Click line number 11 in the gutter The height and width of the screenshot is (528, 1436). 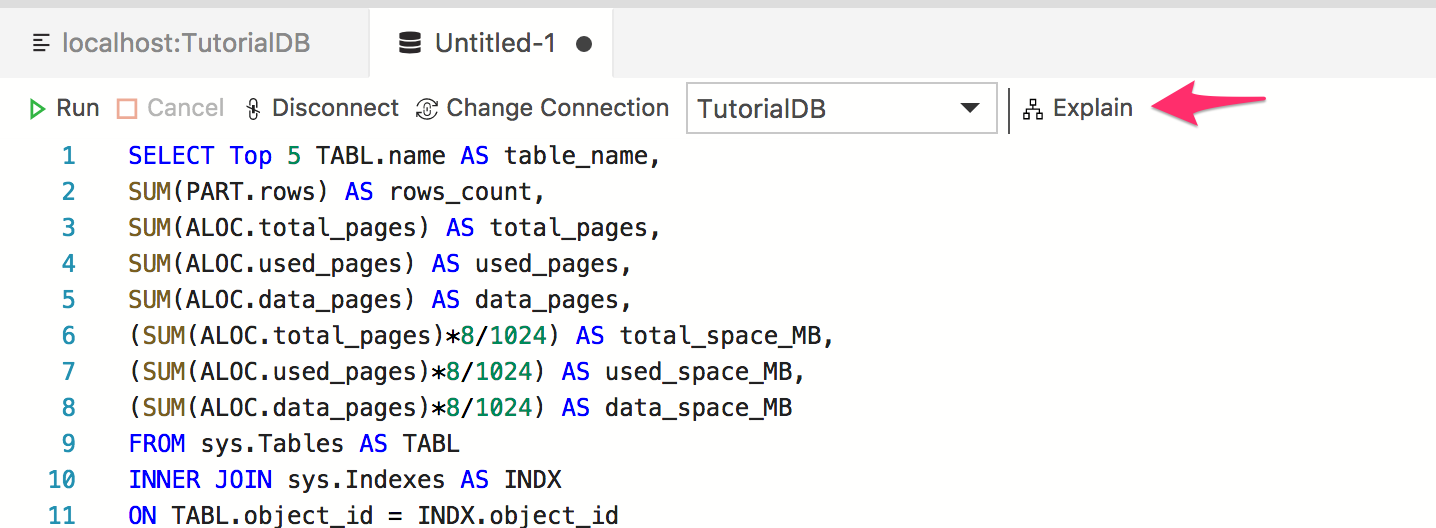pos(62,516)
